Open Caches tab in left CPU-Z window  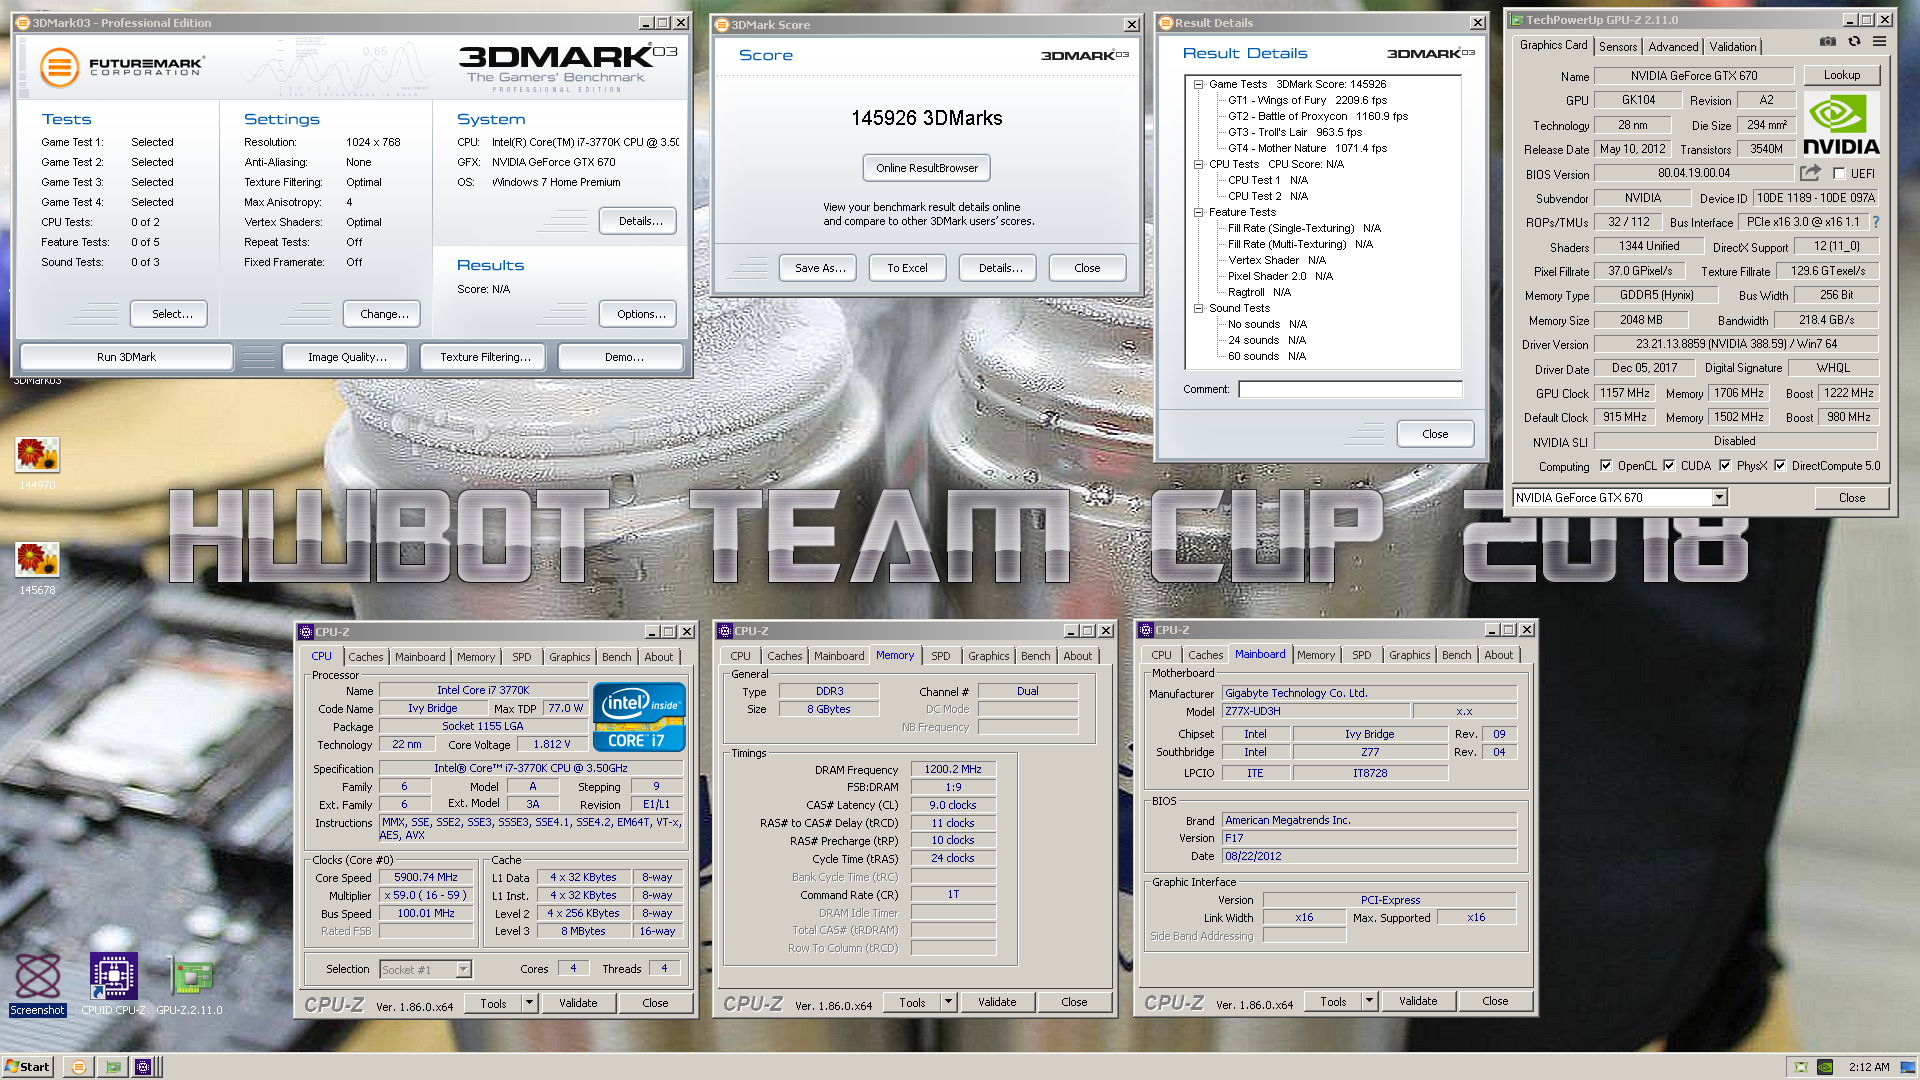(x=365, y=657)
